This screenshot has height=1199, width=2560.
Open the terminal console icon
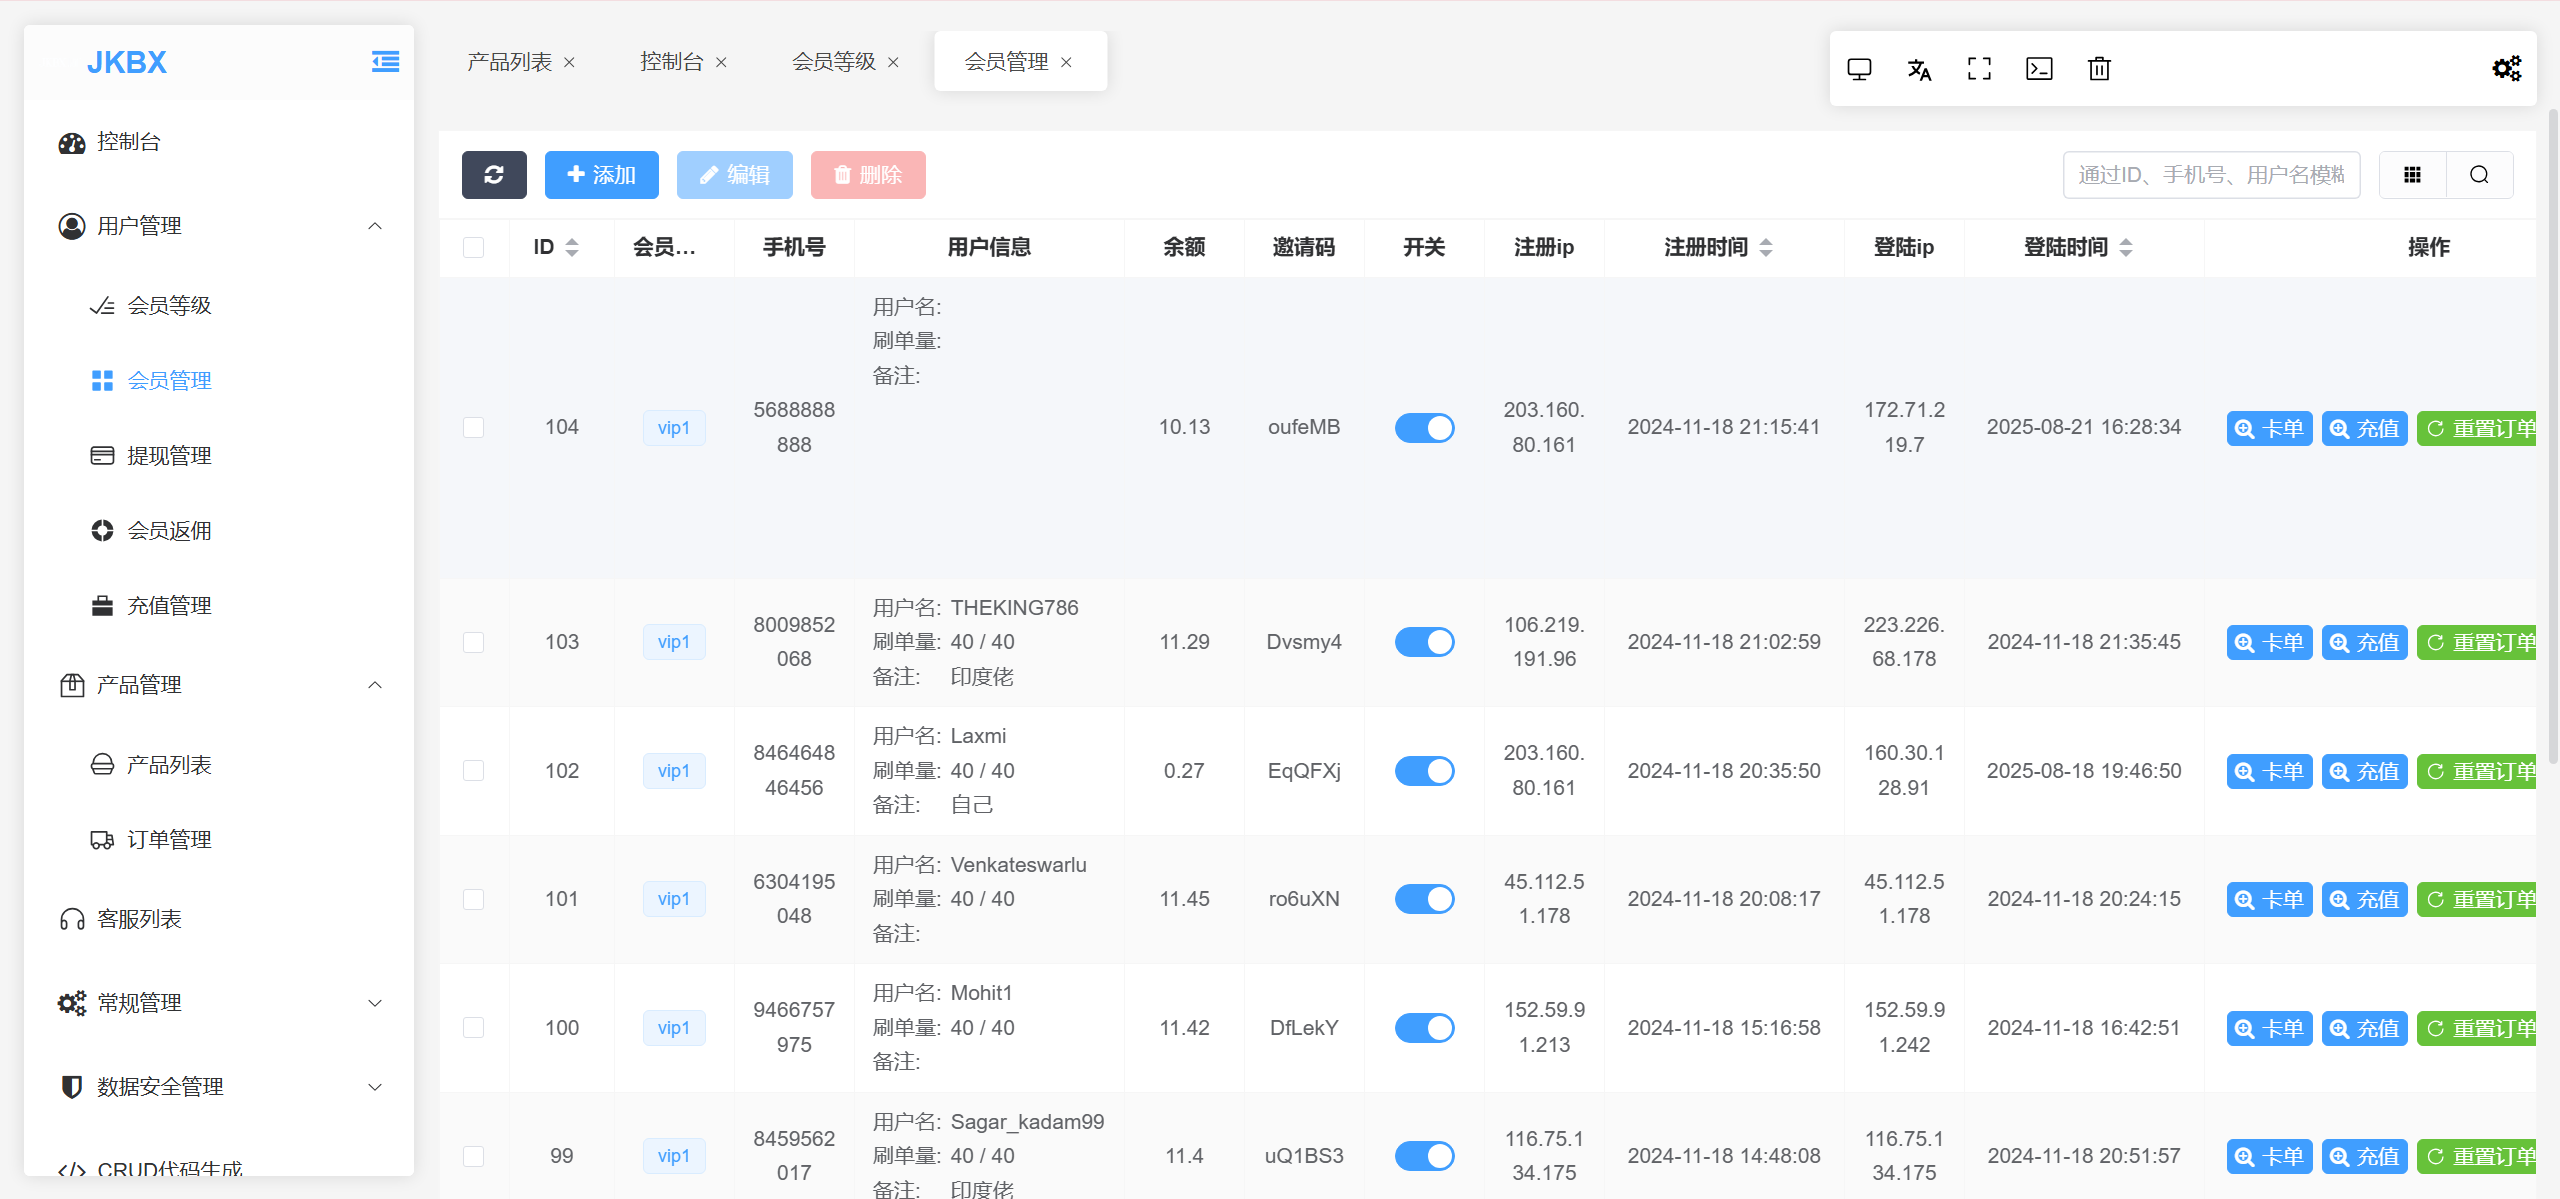click(x=2038, y=69)
